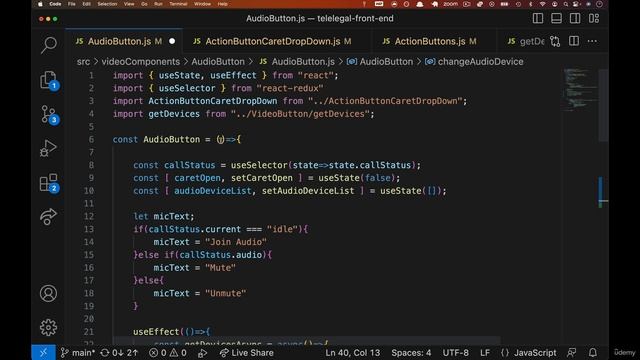Click the minimap code overview
This screenshot has width=640, height=360.
pos(580,89)
